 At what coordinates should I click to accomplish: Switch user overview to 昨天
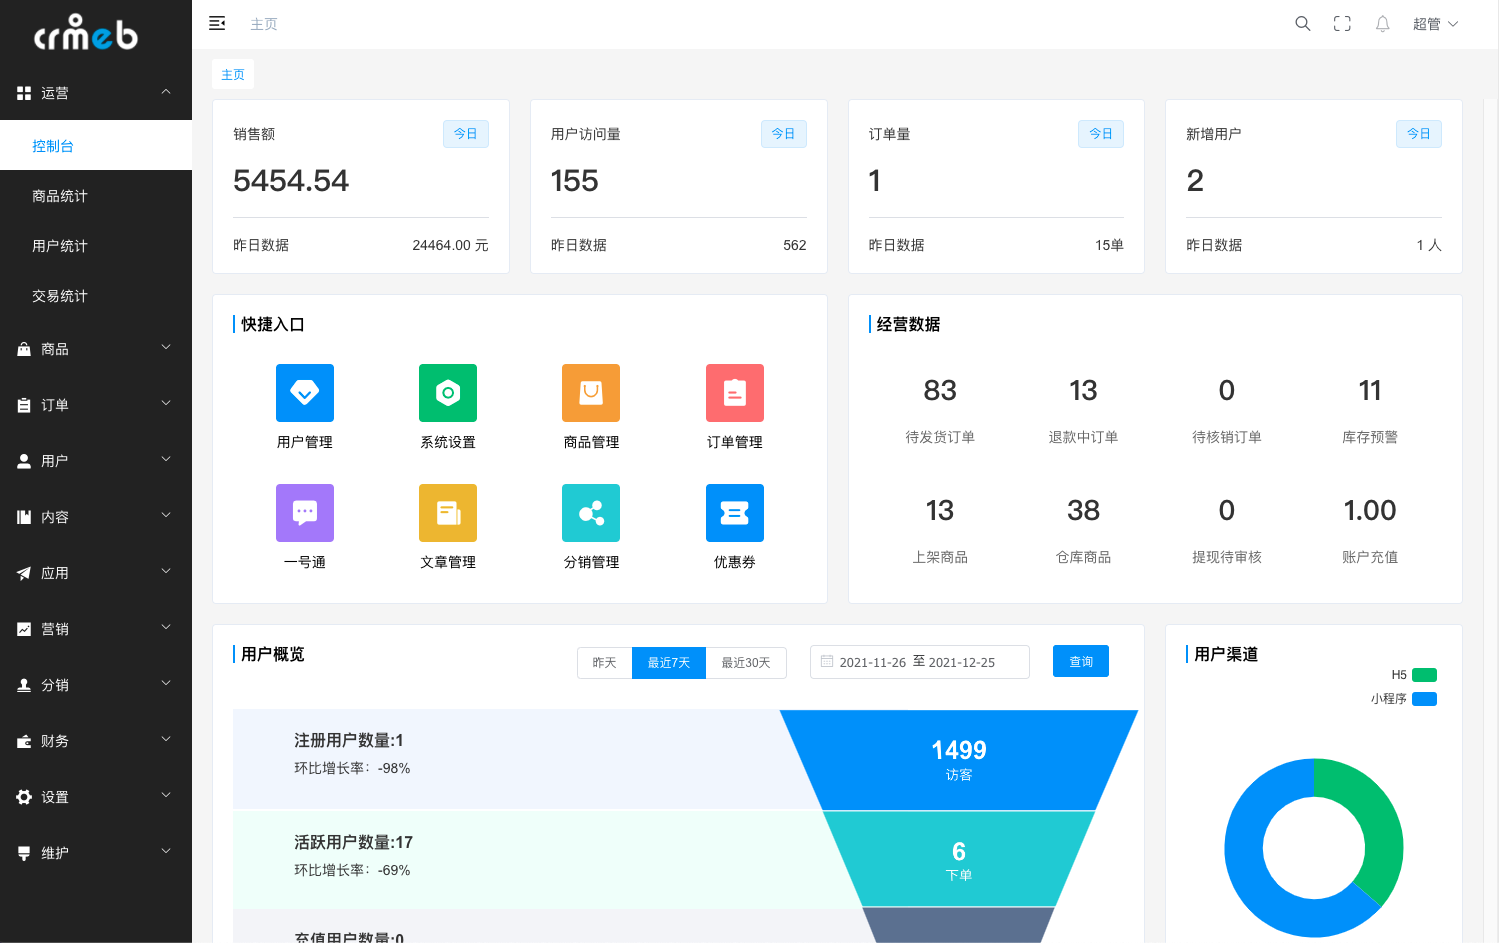[604, 662]
